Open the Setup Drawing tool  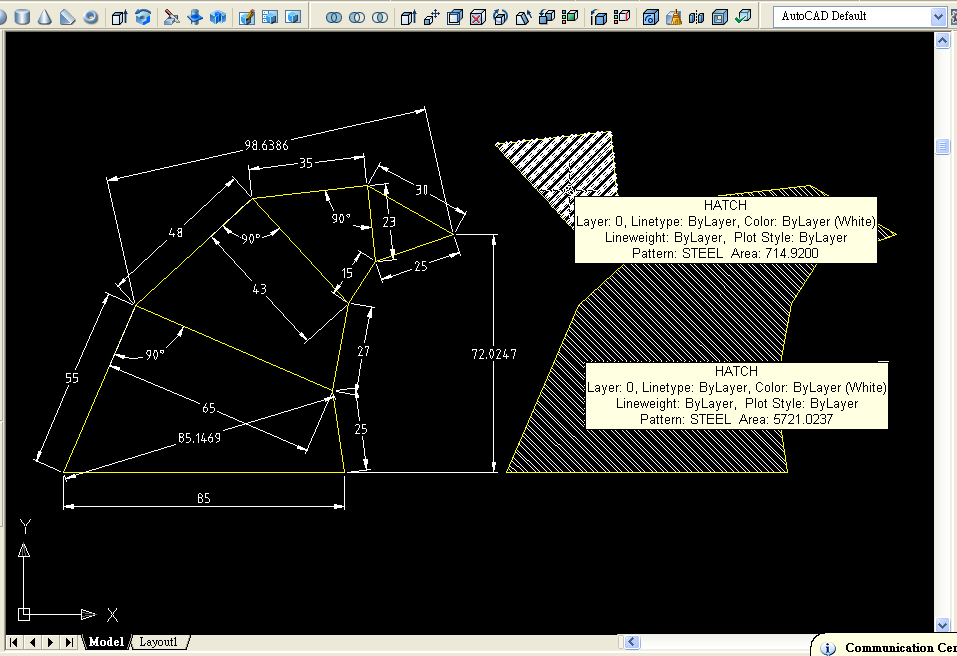point(247,16)
